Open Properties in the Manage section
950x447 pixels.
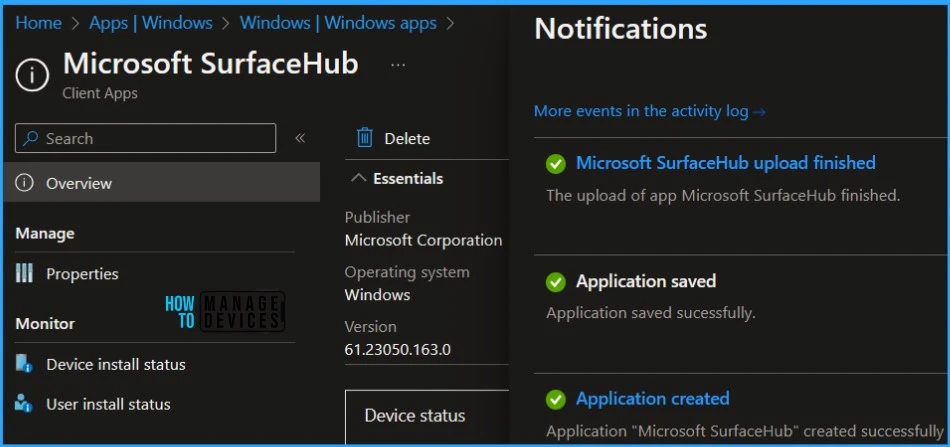(82, 274)
